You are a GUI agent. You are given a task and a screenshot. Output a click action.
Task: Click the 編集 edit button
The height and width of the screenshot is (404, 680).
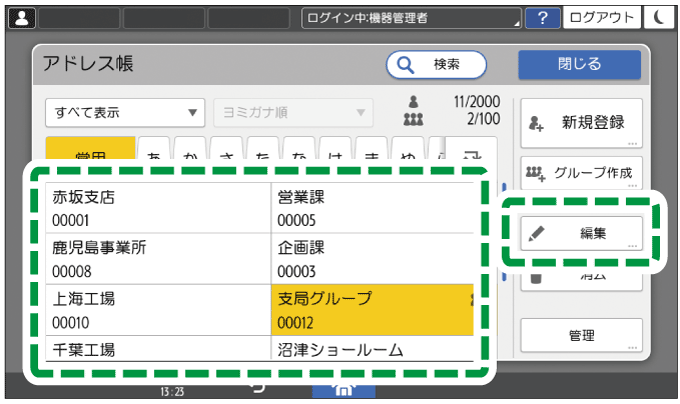(581, 234)
